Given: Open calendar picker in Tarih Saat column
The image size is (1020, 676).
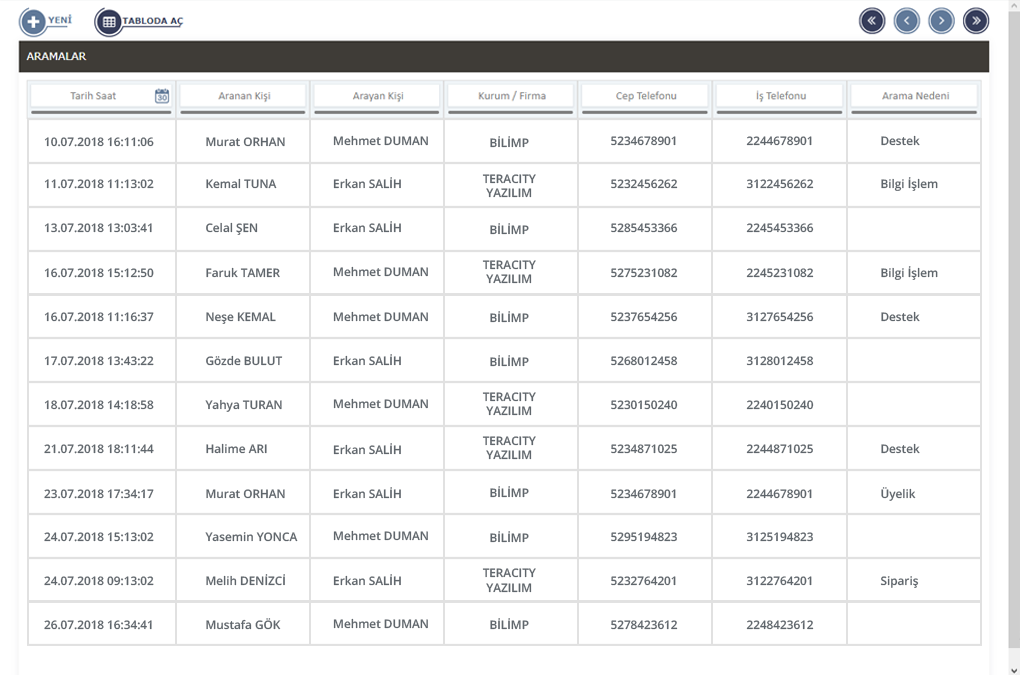Looking at the screenshot, I should 162,96.
